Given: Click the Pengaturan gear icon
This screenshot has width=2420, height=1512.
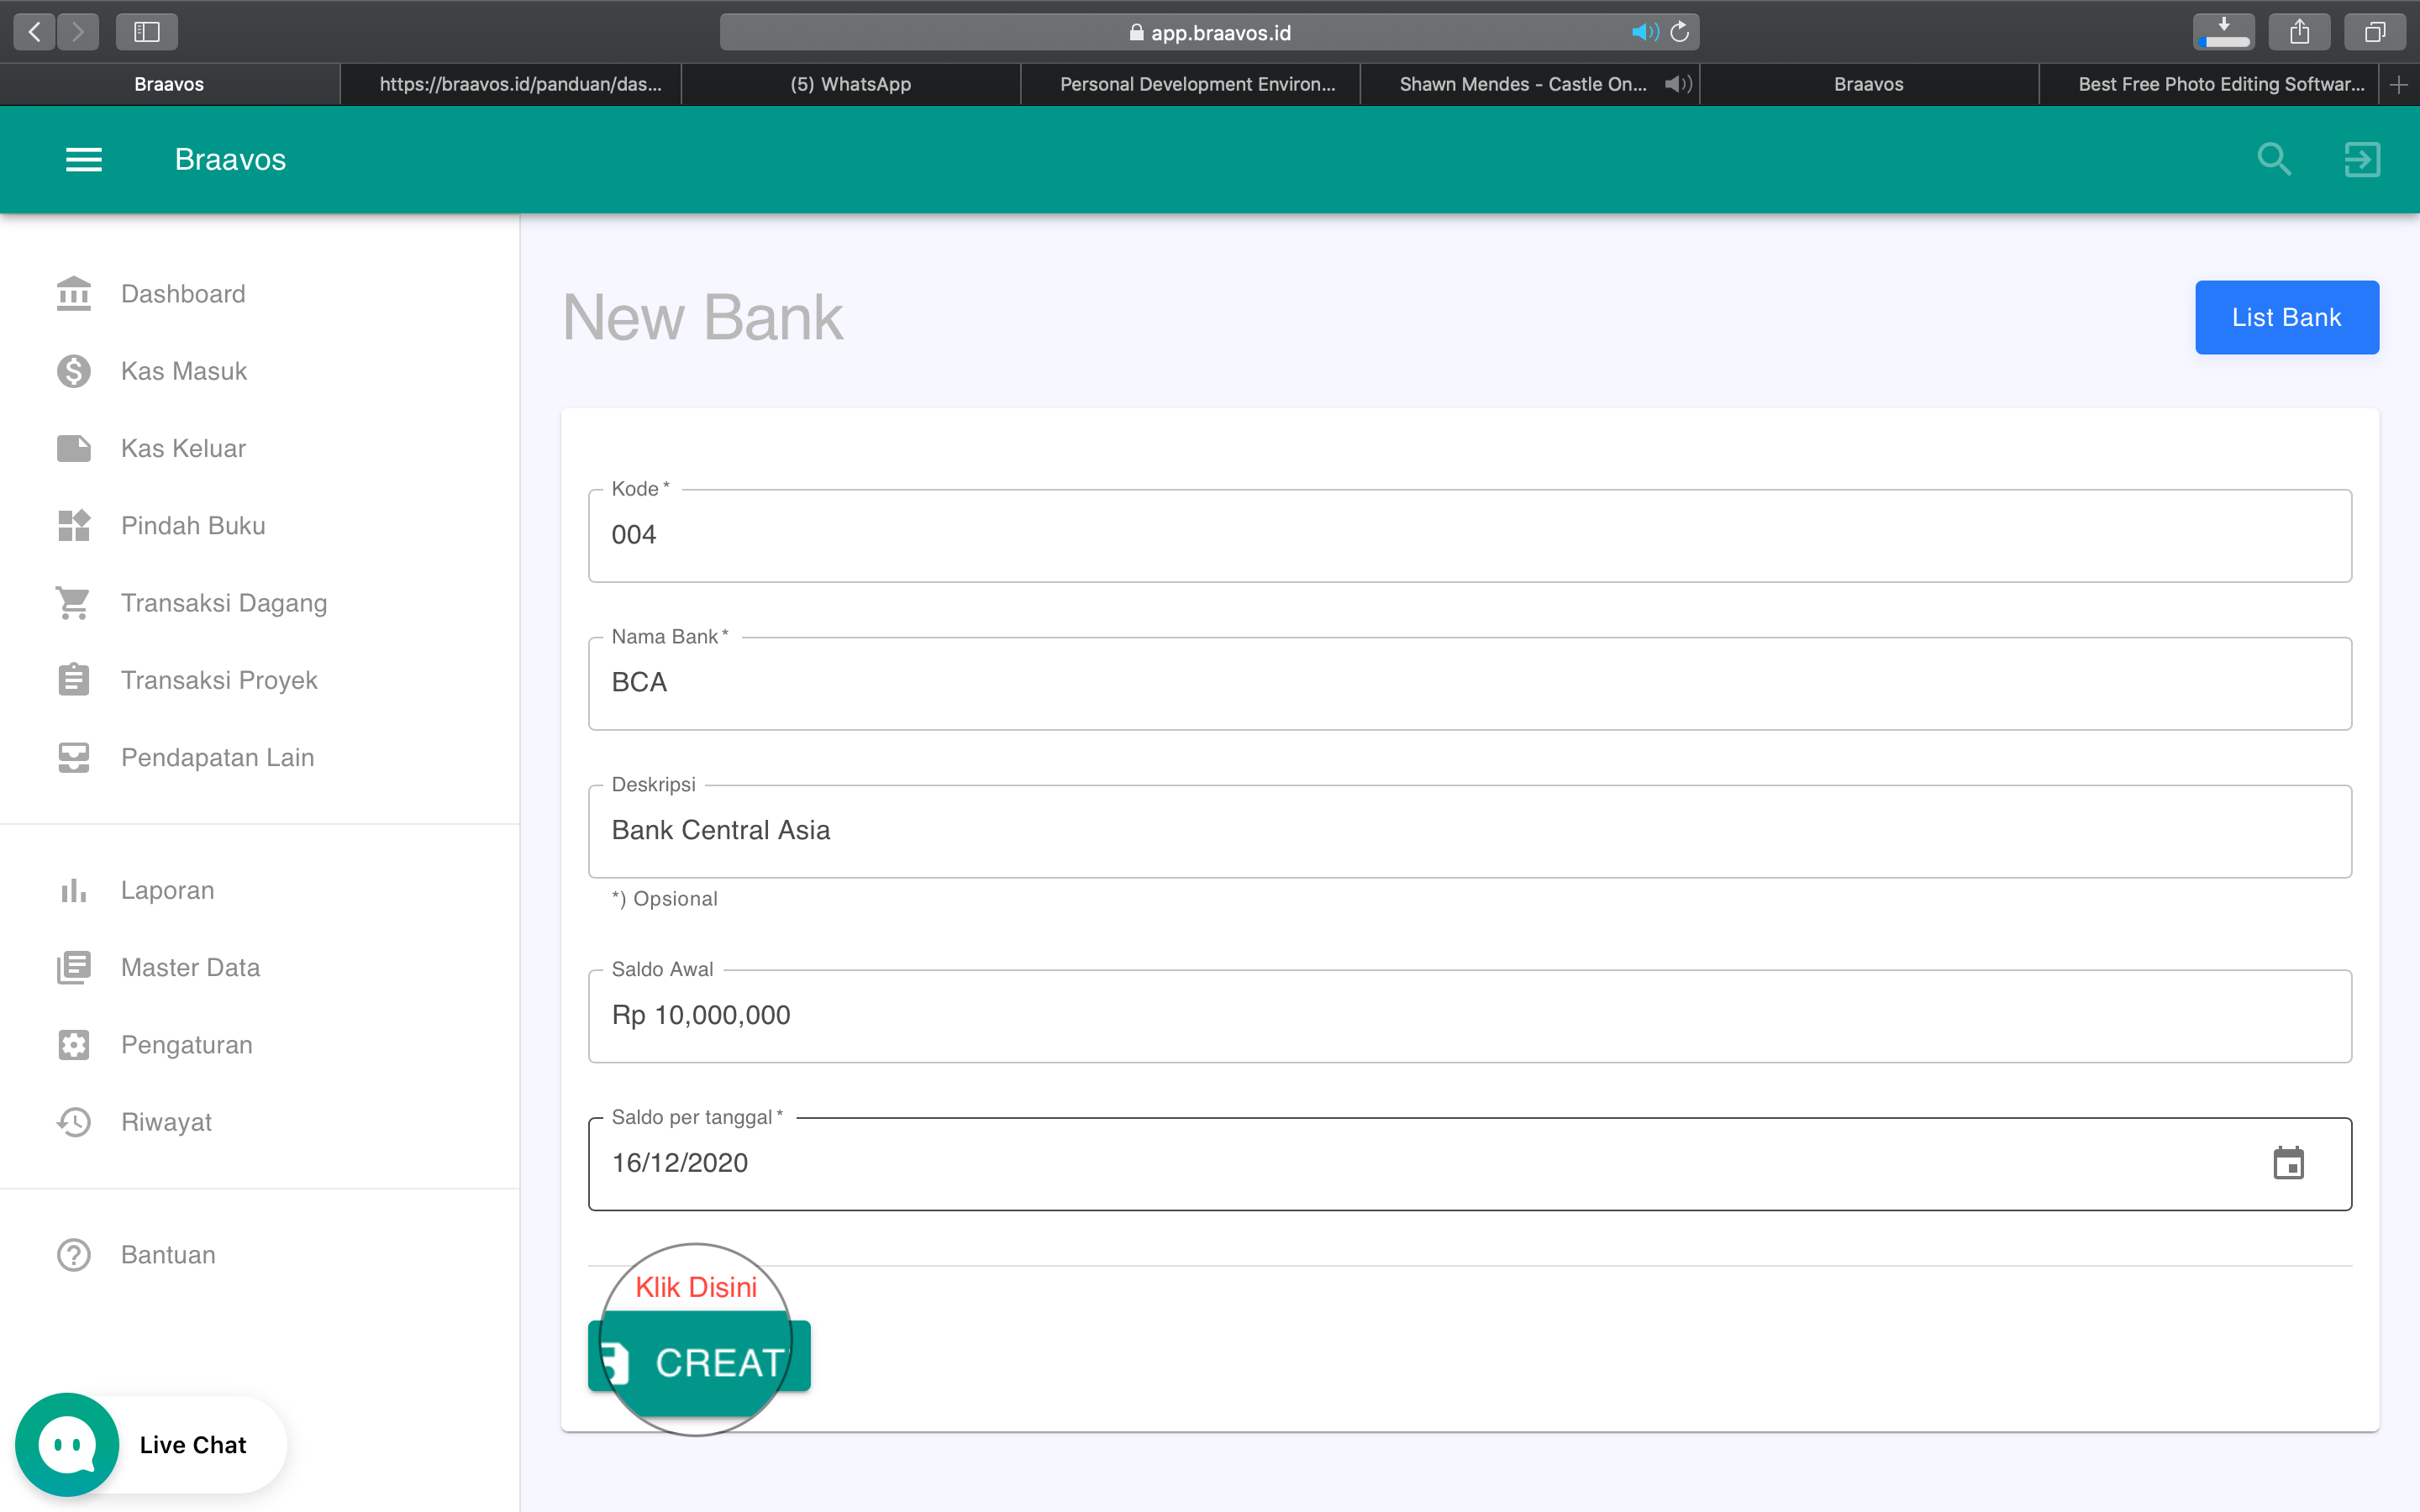Looking at the screenshot, I should 73,1044.
